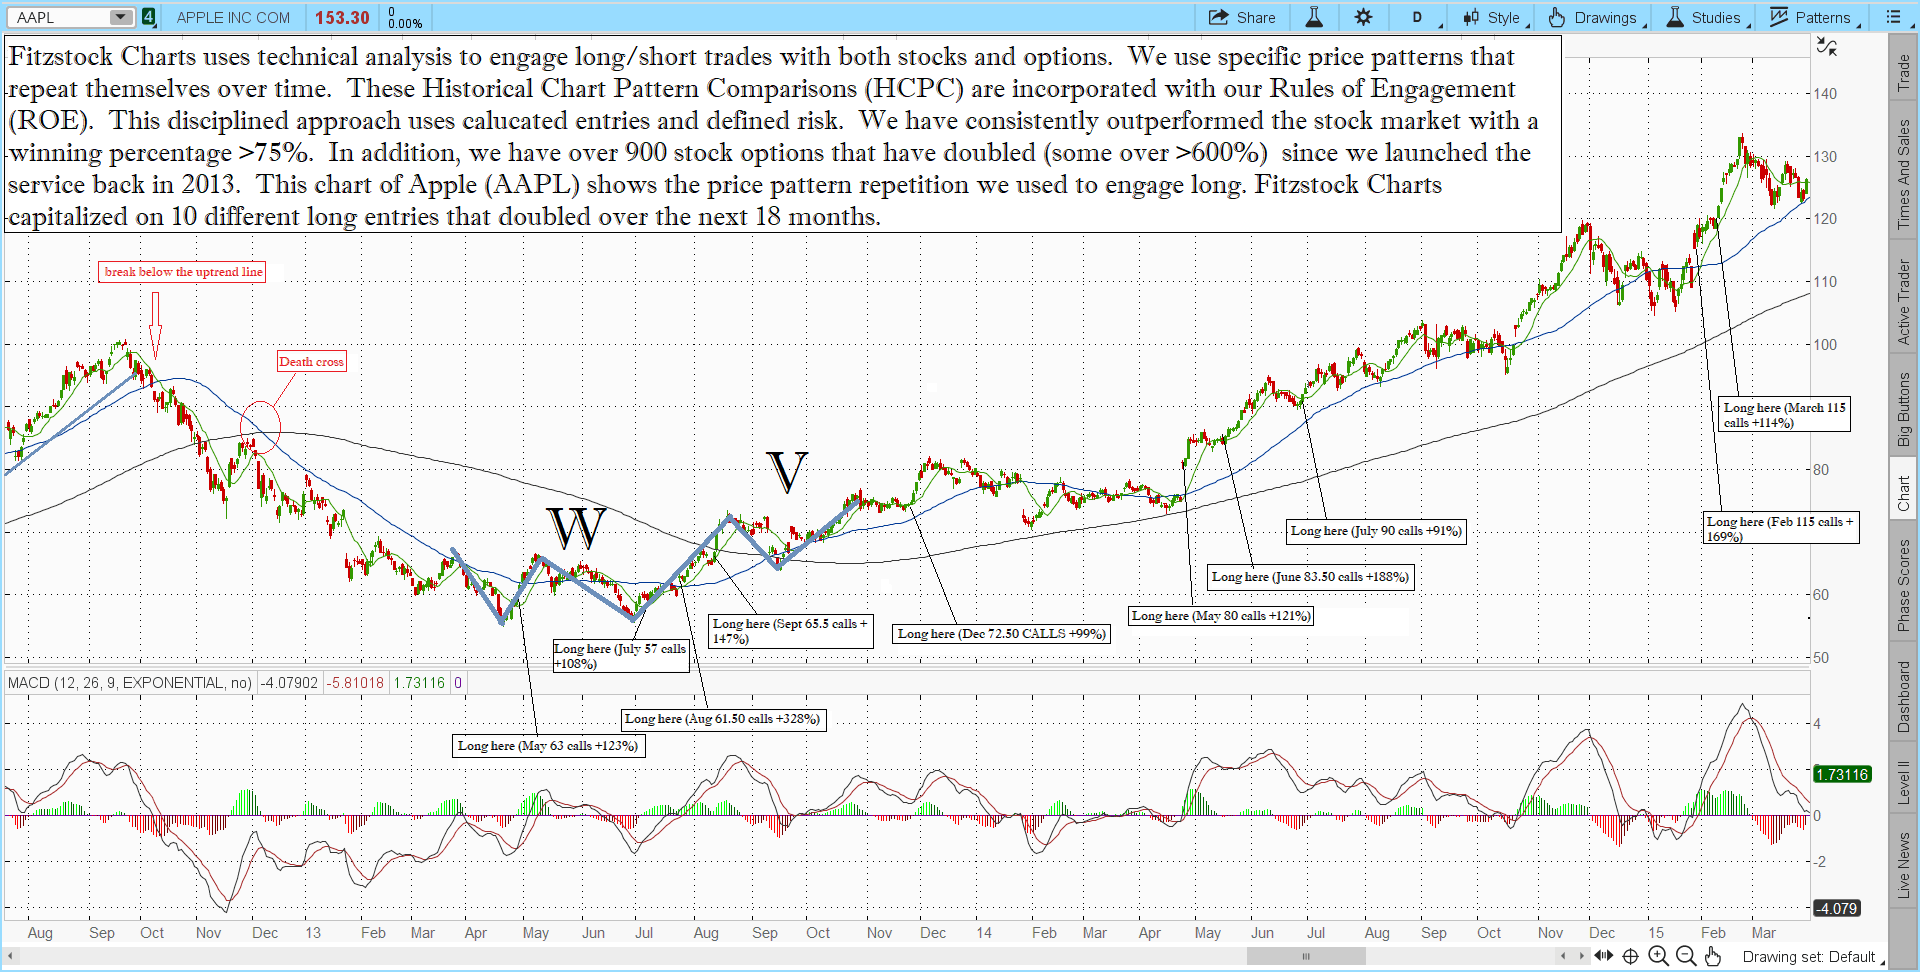
Task: Click the zoom in magnifier icon
Action: point(1658,956)
